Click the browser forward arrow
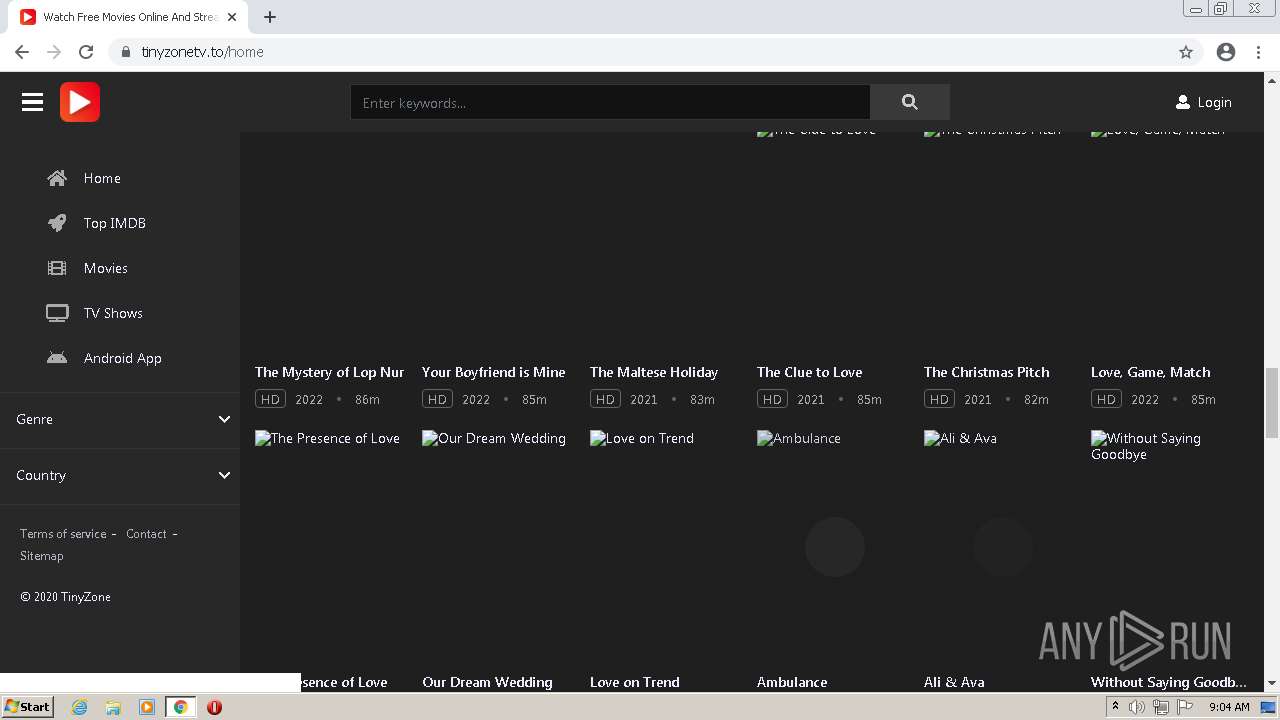The width and height of the screenshot is (1280, 720). 54,52
